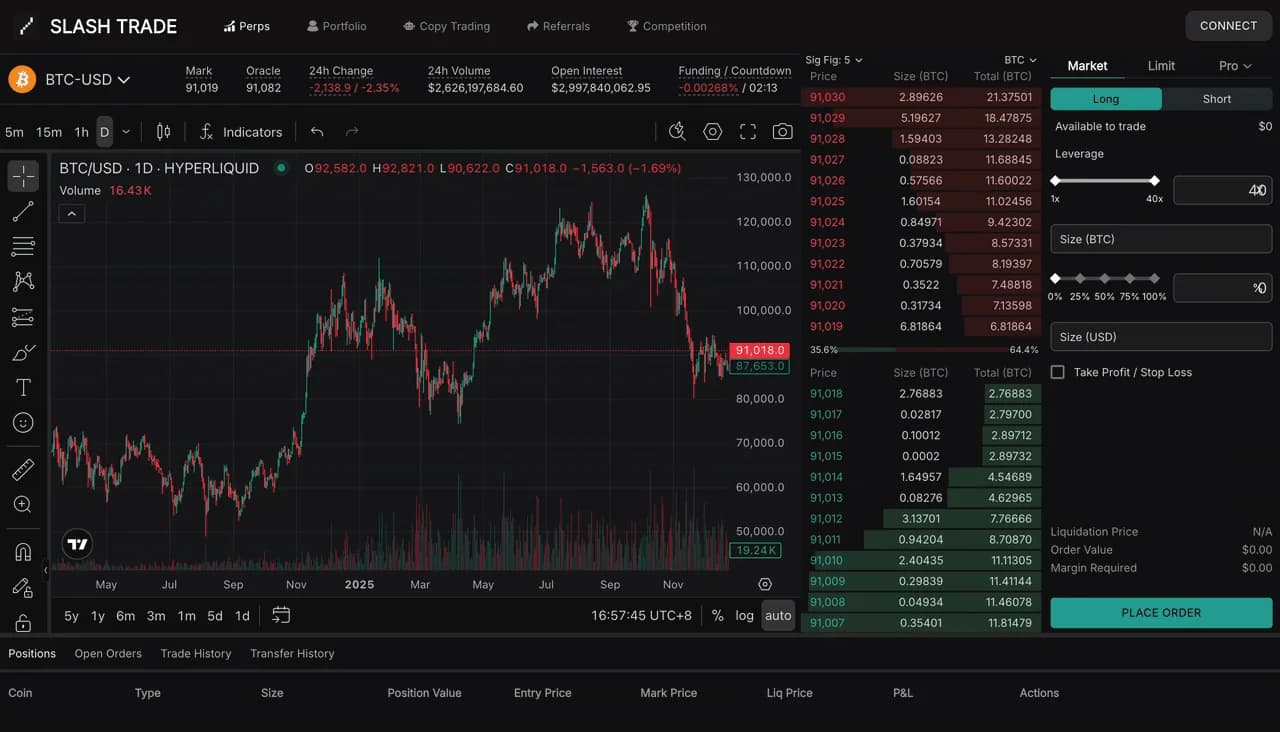Open Referrals page
Image resolution: width=1280 pixels, height=732 pixels.
point(559,26)
